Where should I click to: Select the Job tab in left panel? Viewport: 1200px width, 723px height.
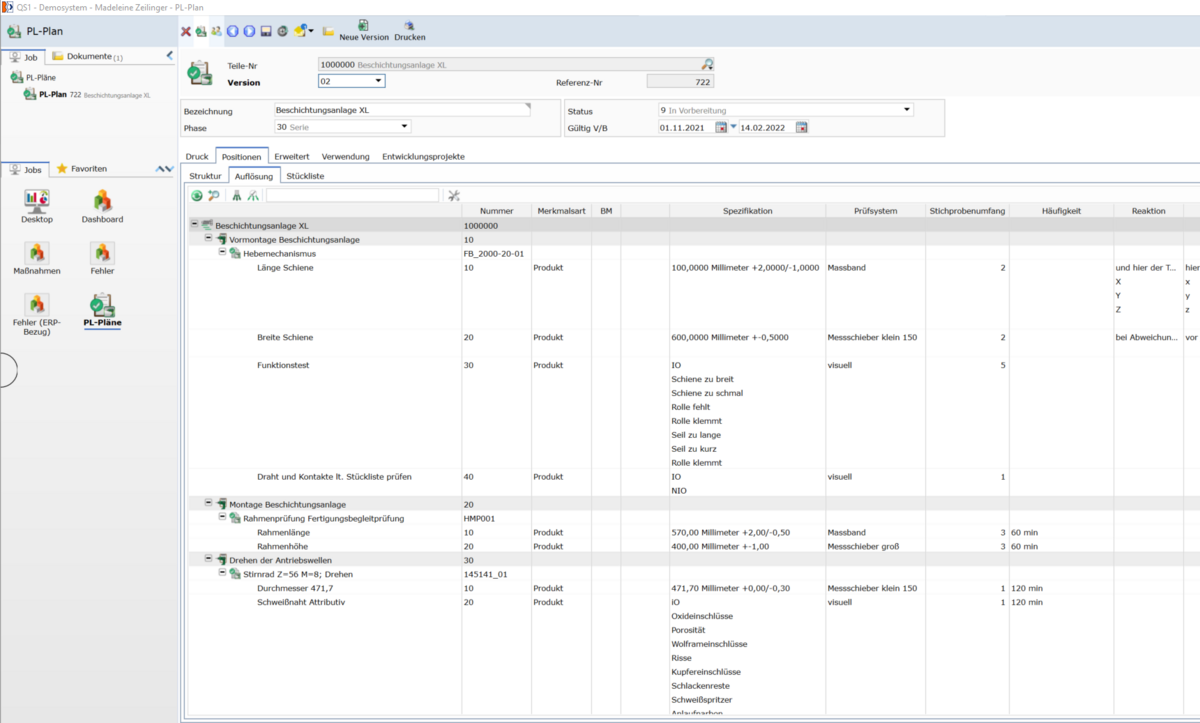24,57
